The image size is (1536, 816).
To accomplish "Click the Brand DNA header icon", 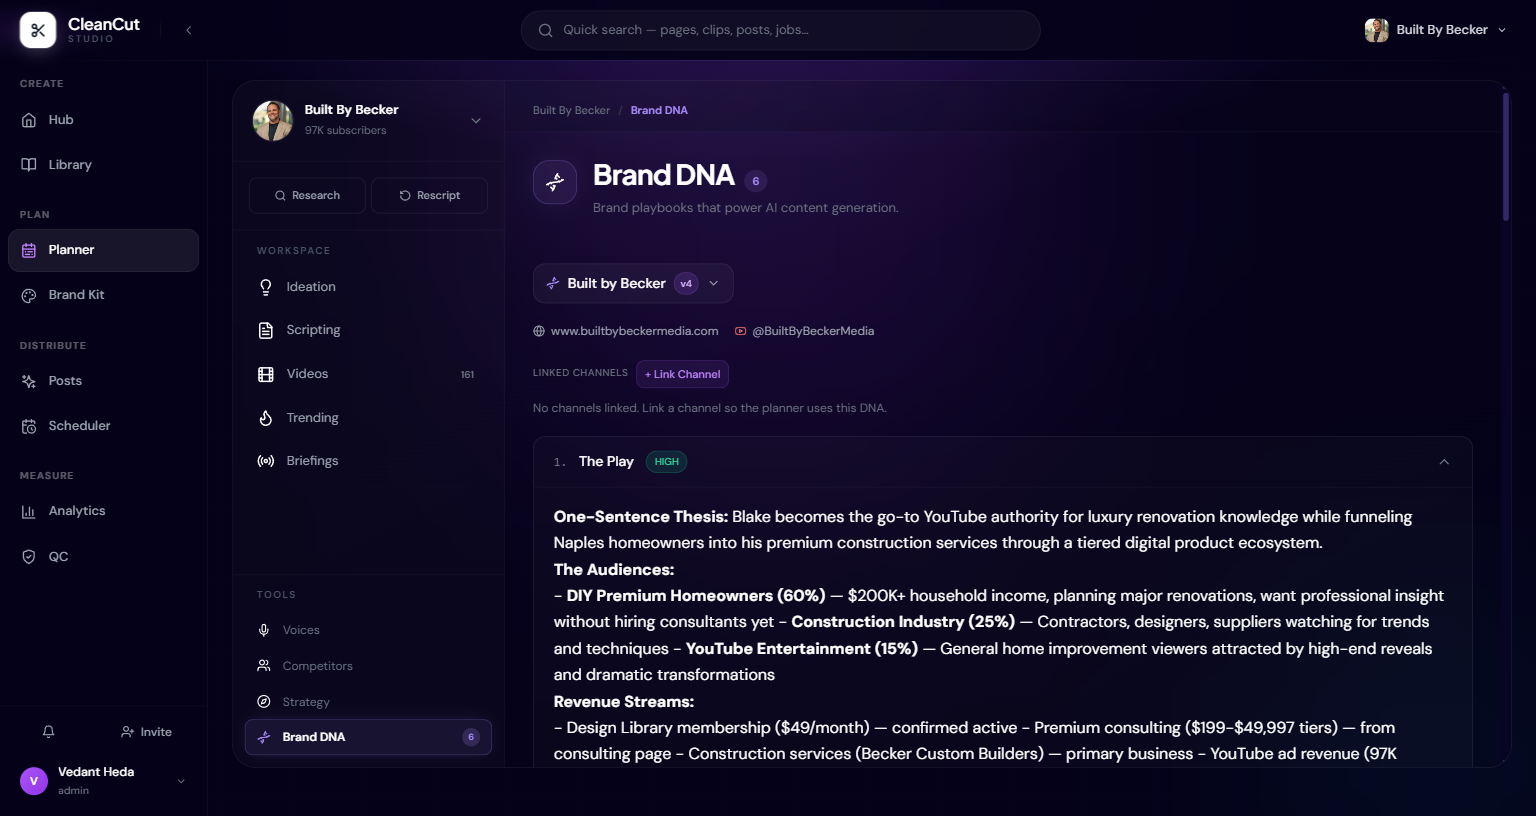I will tap(555, 182).
